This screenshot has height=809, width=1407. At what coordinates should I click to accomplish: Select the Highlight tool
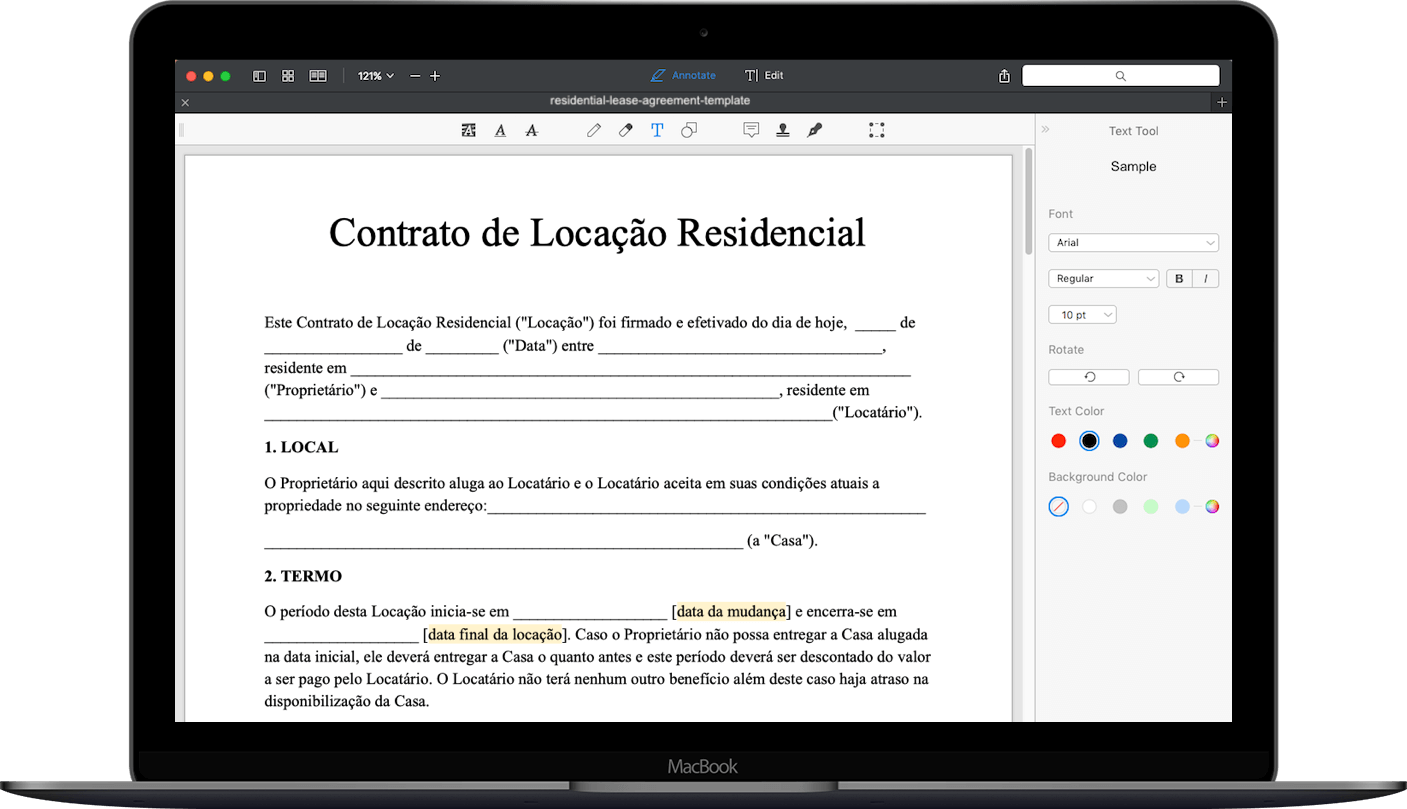coord(468,130)
